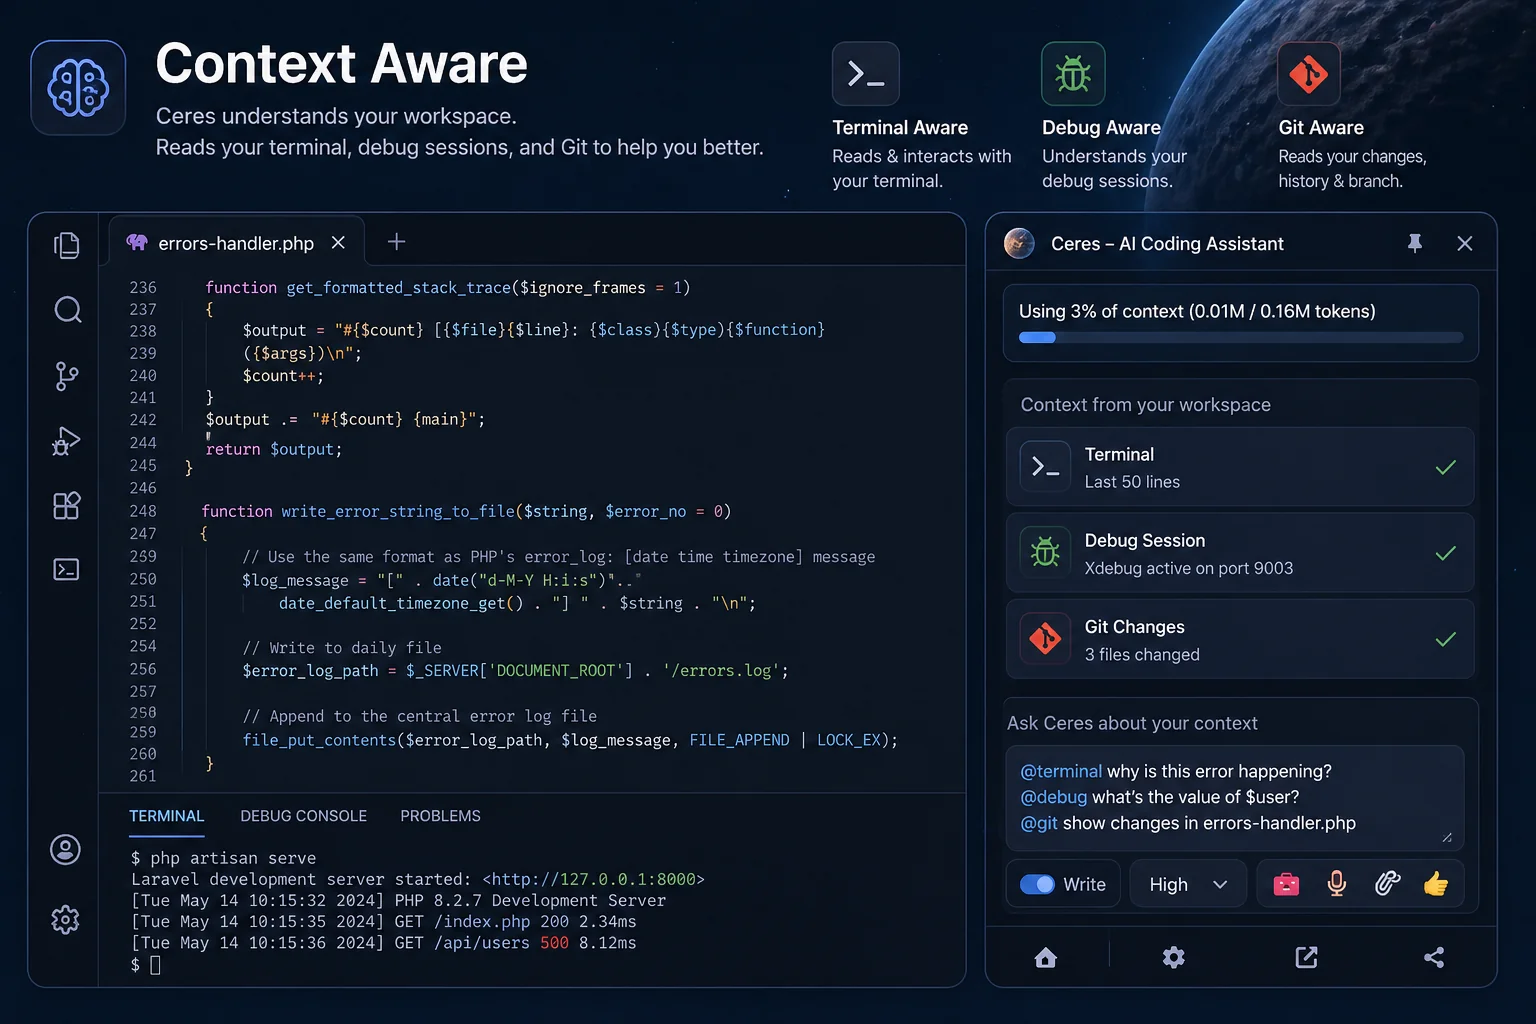
Task: Open the High effort dropdown
Action: coord(1187,883)
